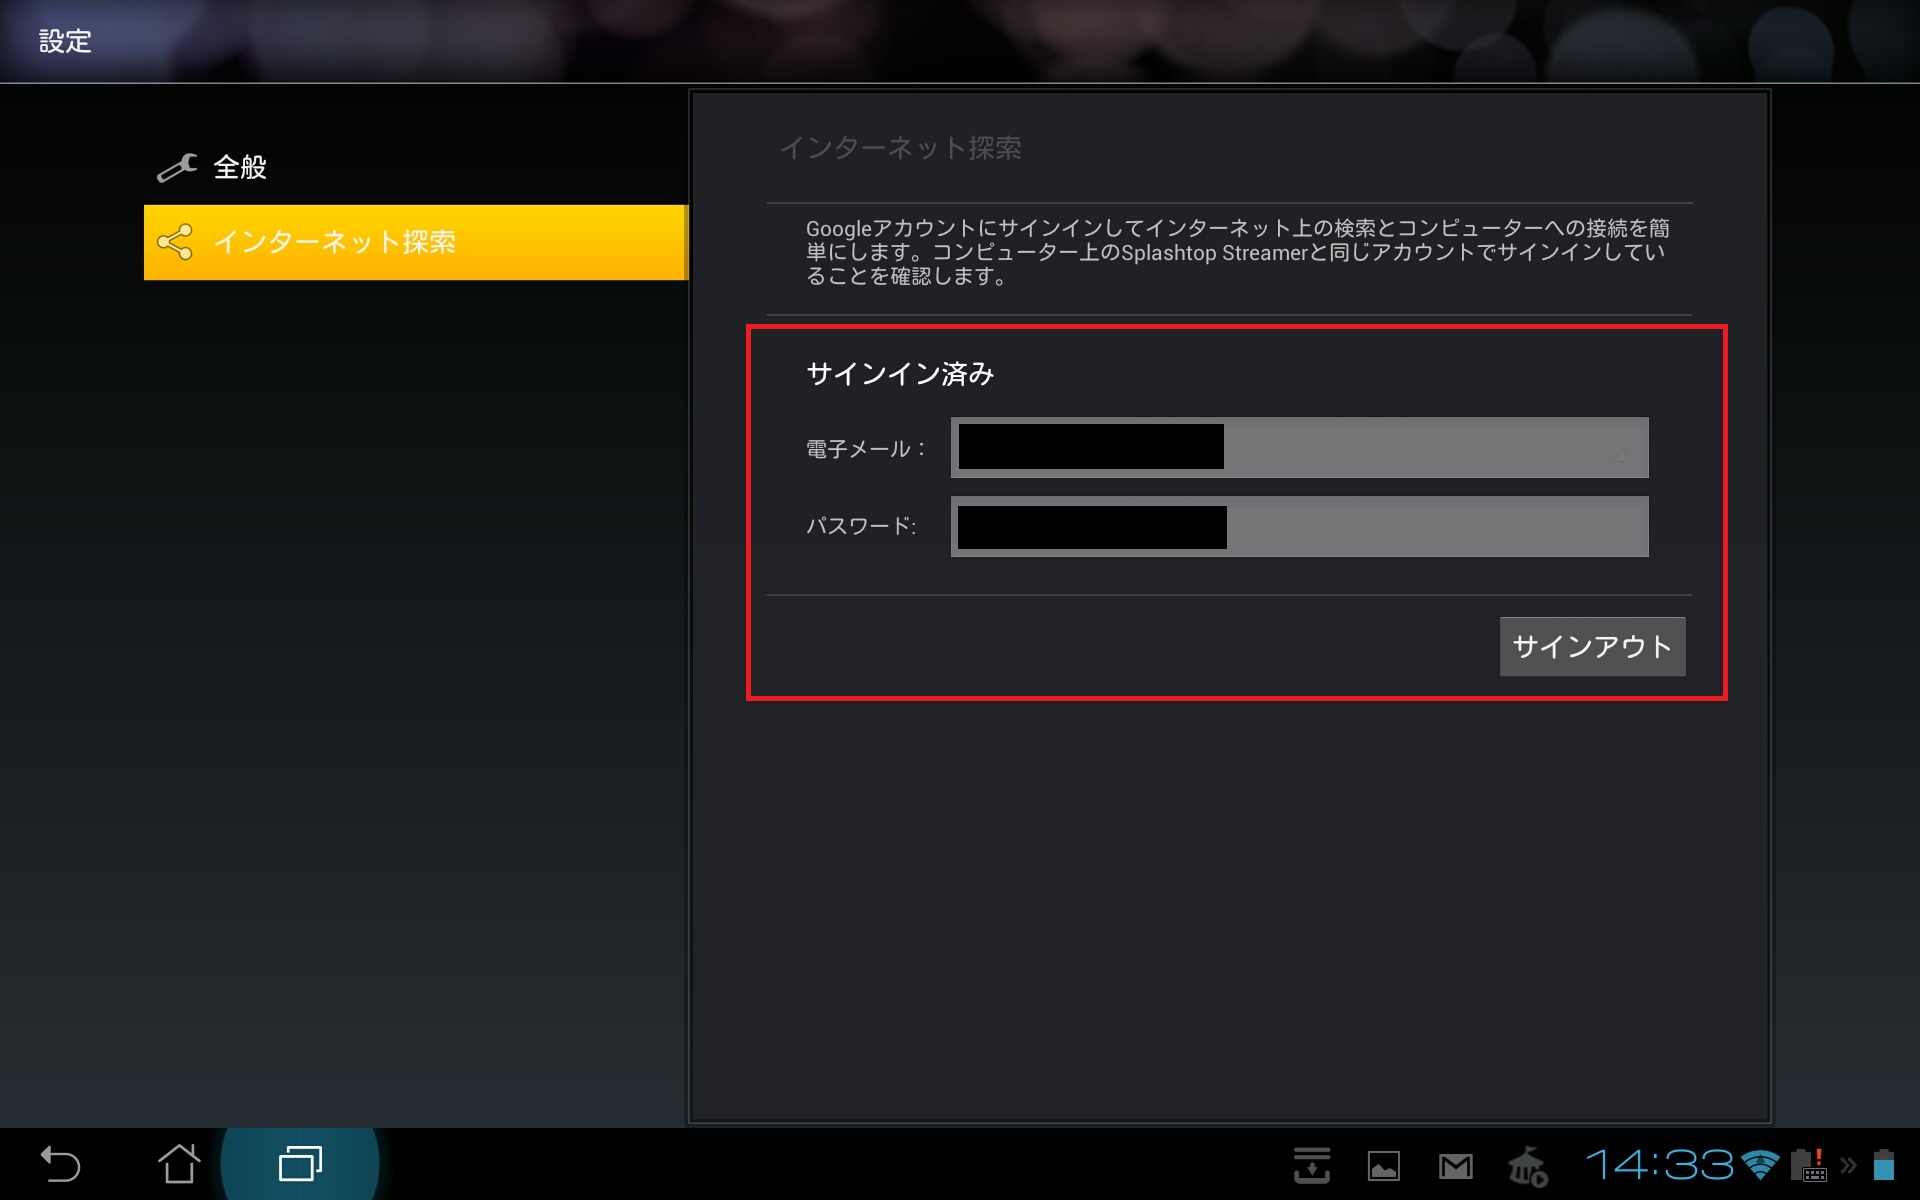Open the download notification icon
Image resolution: width=1920 pixels, height=1200 pixels.
1311,1165
